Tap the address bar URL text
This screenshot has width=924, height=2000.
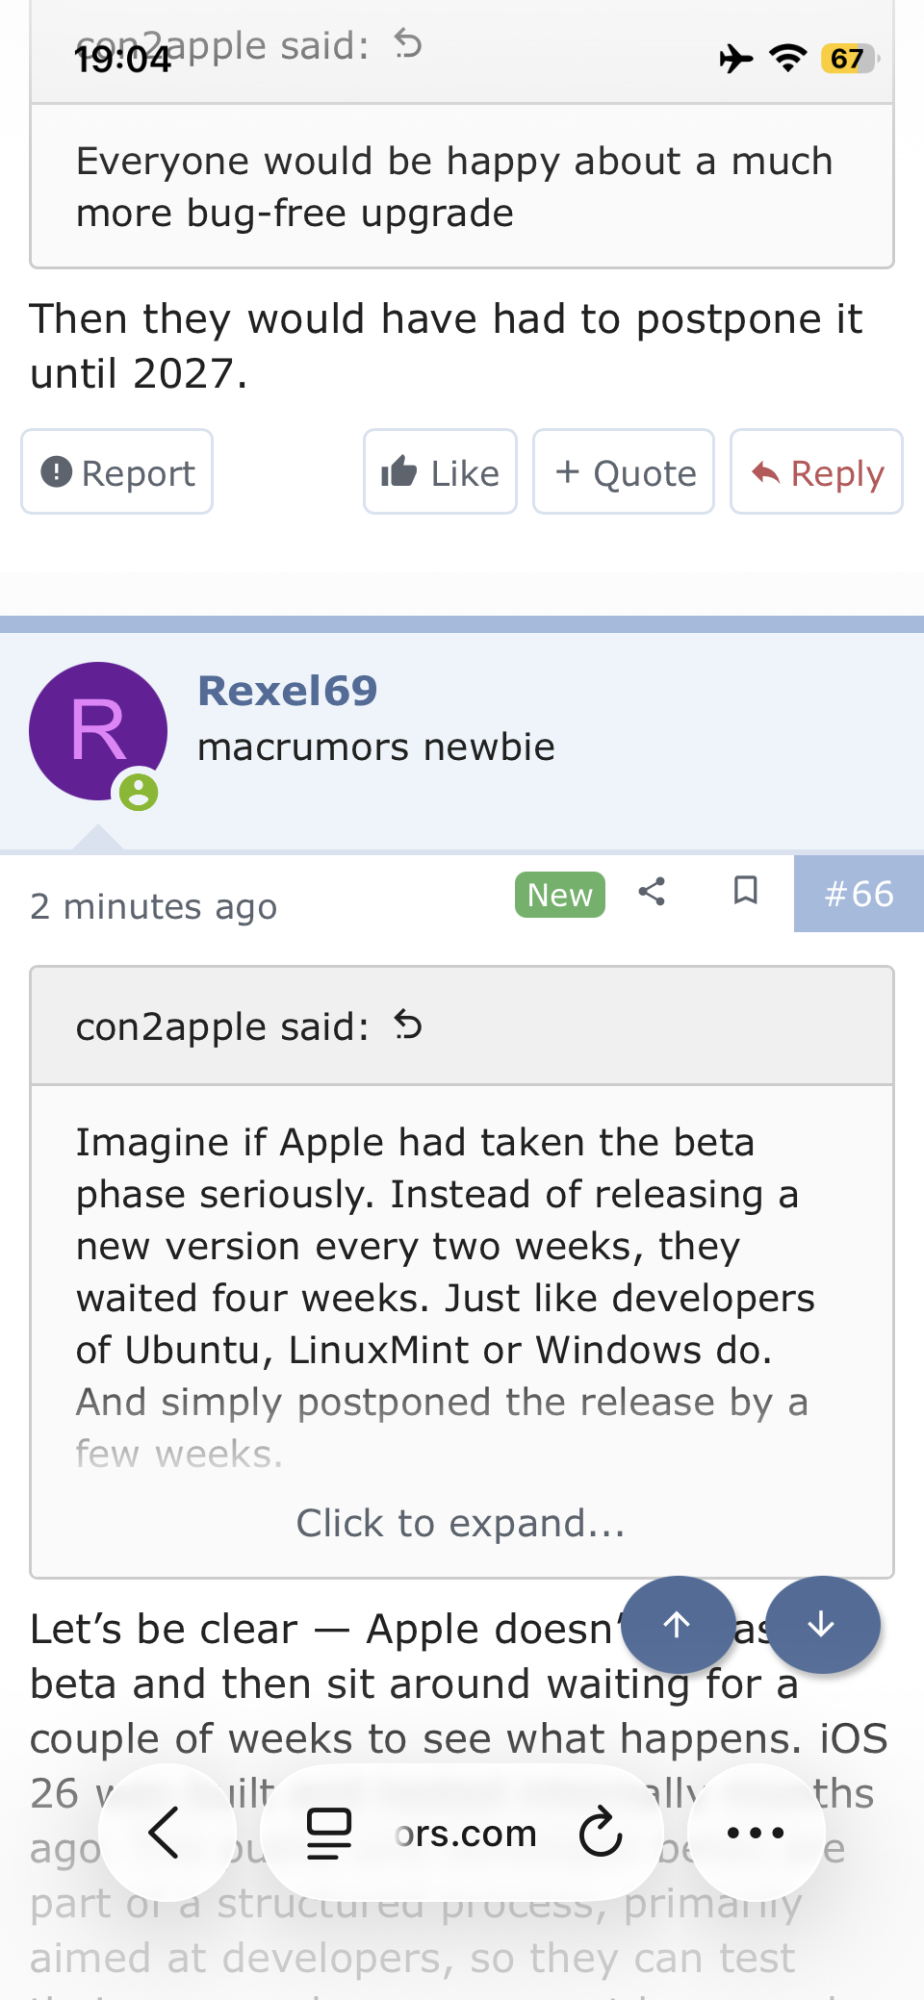(466, 1833)
